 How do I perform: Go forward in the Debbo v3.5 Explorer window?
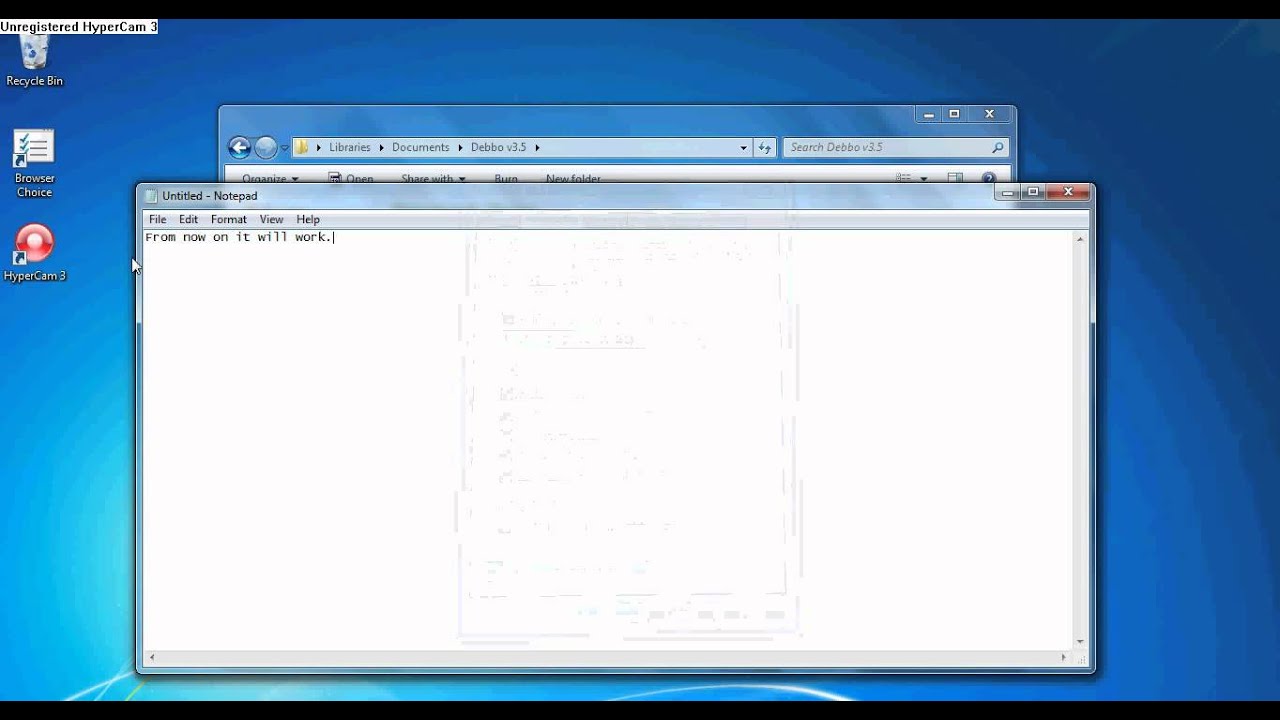tap(265, 148)
